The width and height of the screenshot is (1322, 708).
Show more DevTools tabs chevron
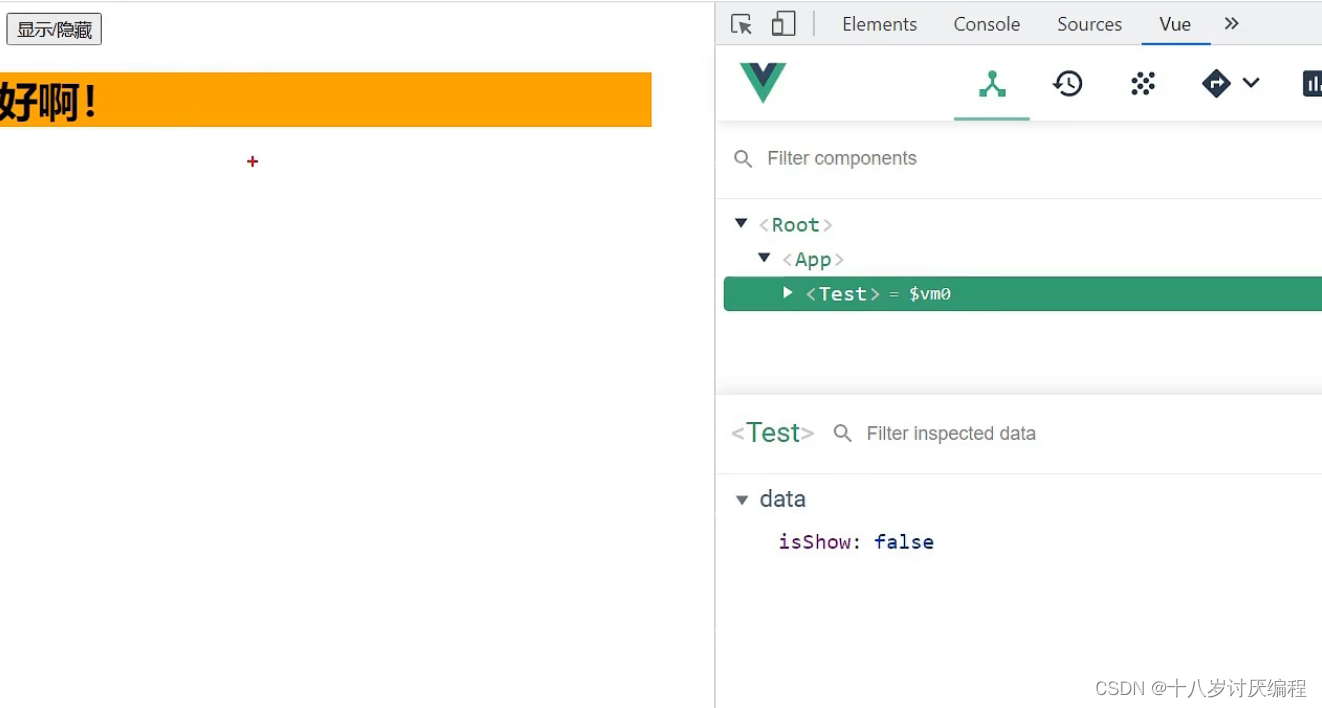(1232, 23)
